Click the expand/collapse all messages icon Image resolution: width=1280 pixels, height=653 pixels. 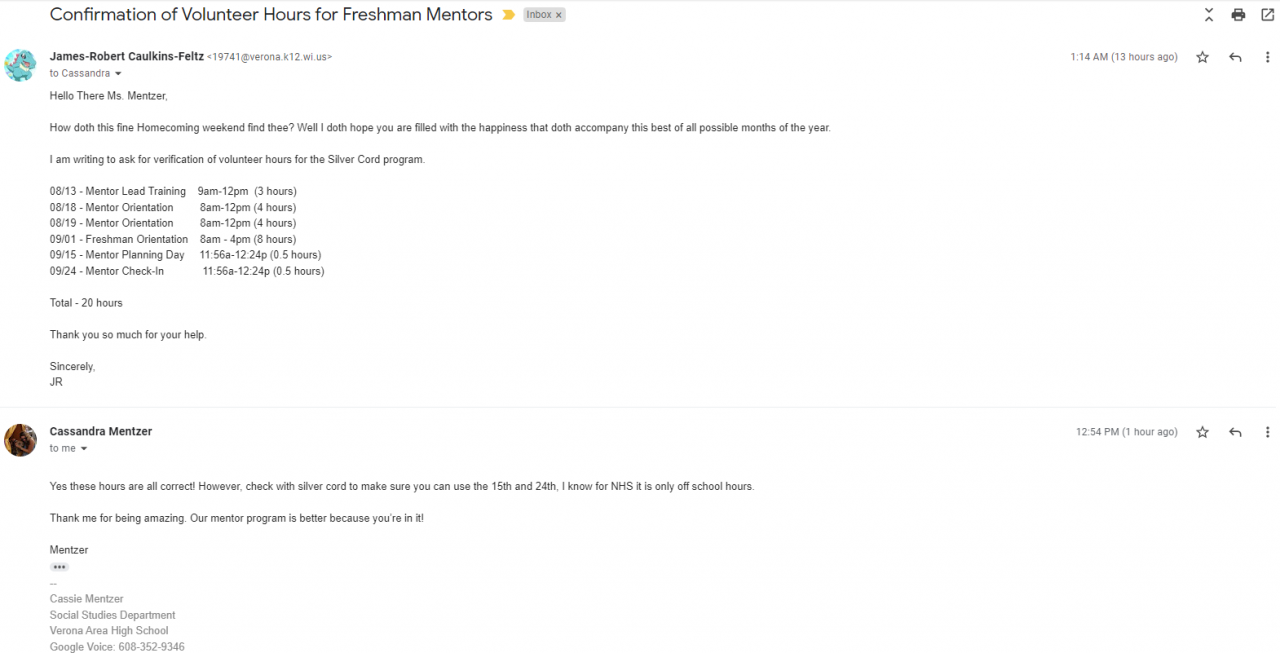[x=1209, y=15]
